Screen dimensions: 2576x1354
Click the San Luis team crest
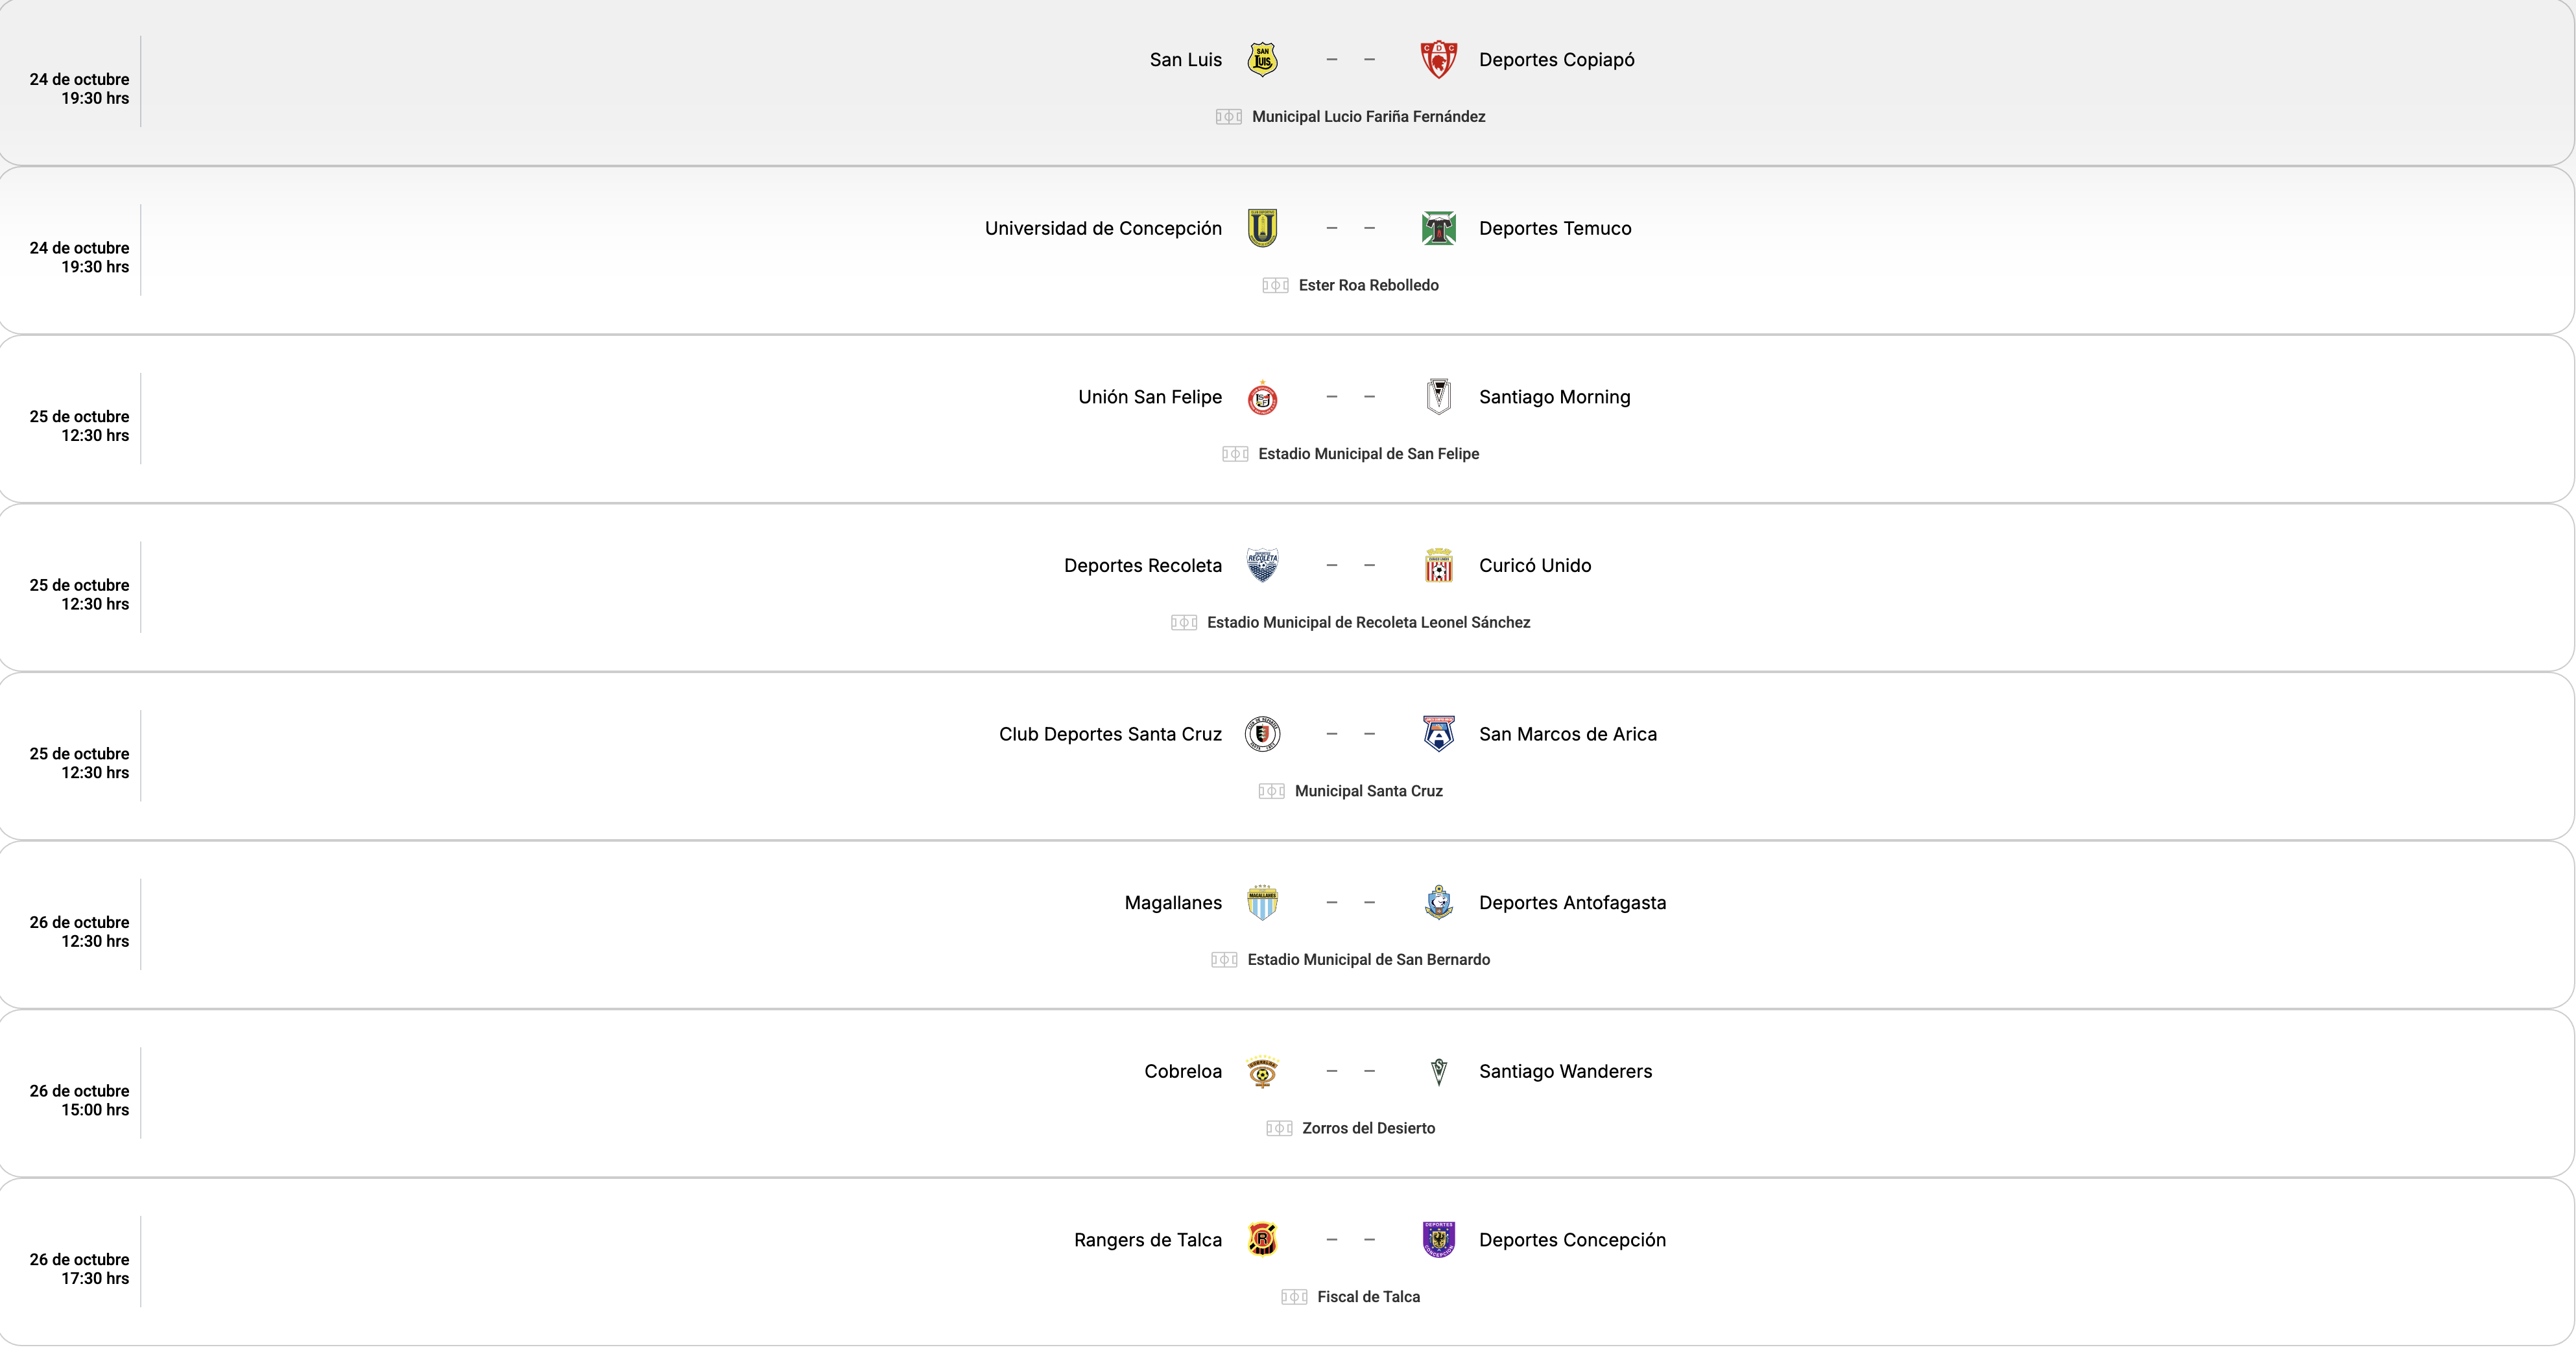[x=1262, y=60]
